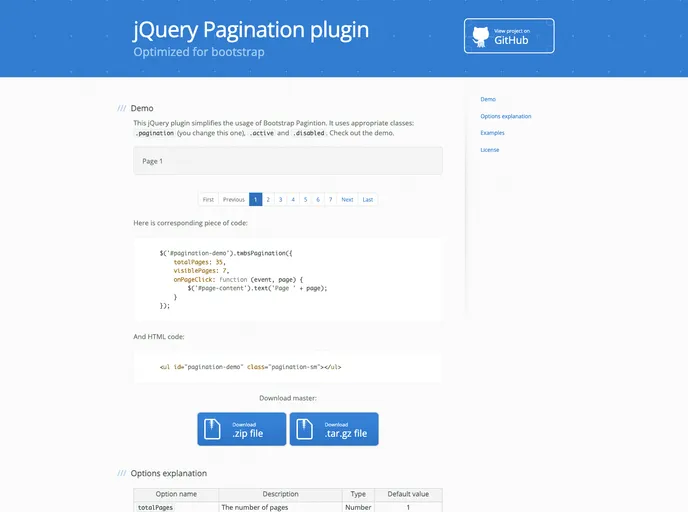Open the Demo sidebar link
688x512 pixels.
coord(488,99)
